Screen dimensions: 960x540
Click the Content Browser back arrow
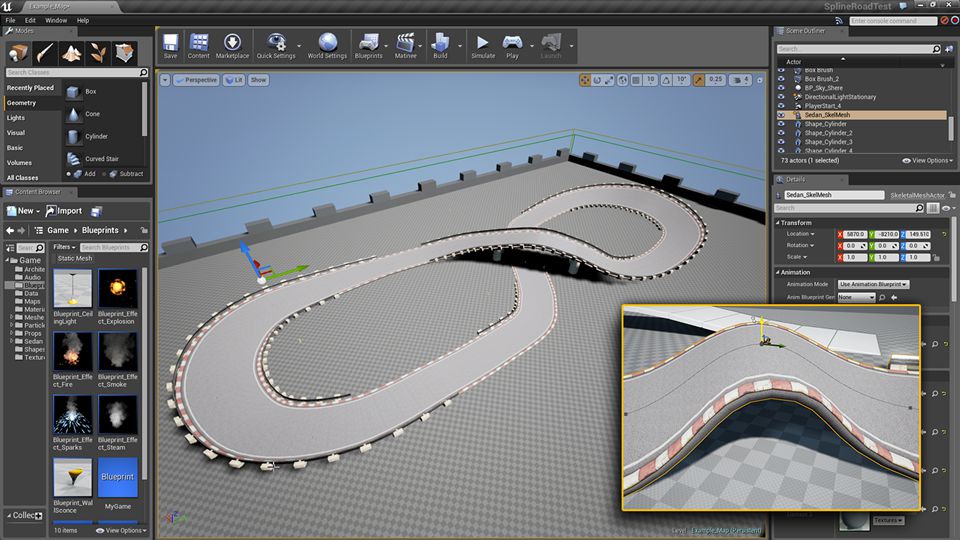pos(10,230)
